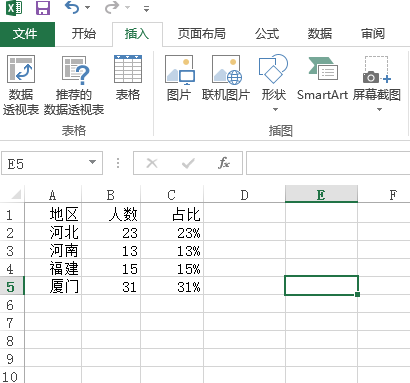The height and width of the screenshot is (383, 410).
Task: Expand the 屏幕截图 dropdown arrow
Action: pyautogui.click(x=379, y=109)
